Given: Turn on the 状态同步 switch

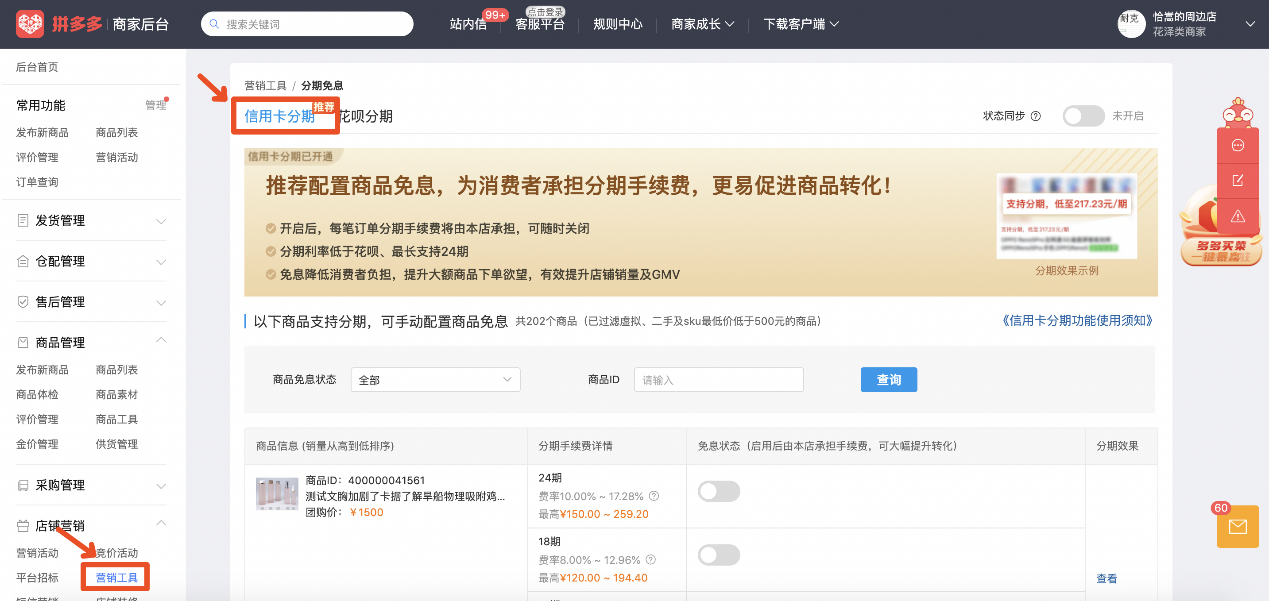Looking at the screenshot, I should click(x=1083, y=116).
